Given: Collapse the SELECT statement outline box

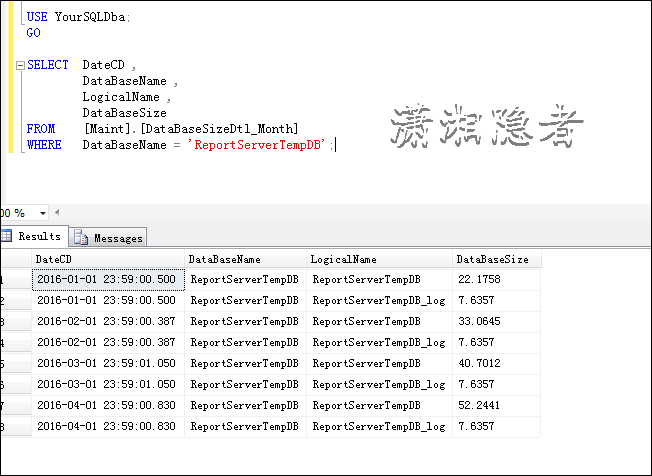Looking at the screenshot, I should click(20, 65).
